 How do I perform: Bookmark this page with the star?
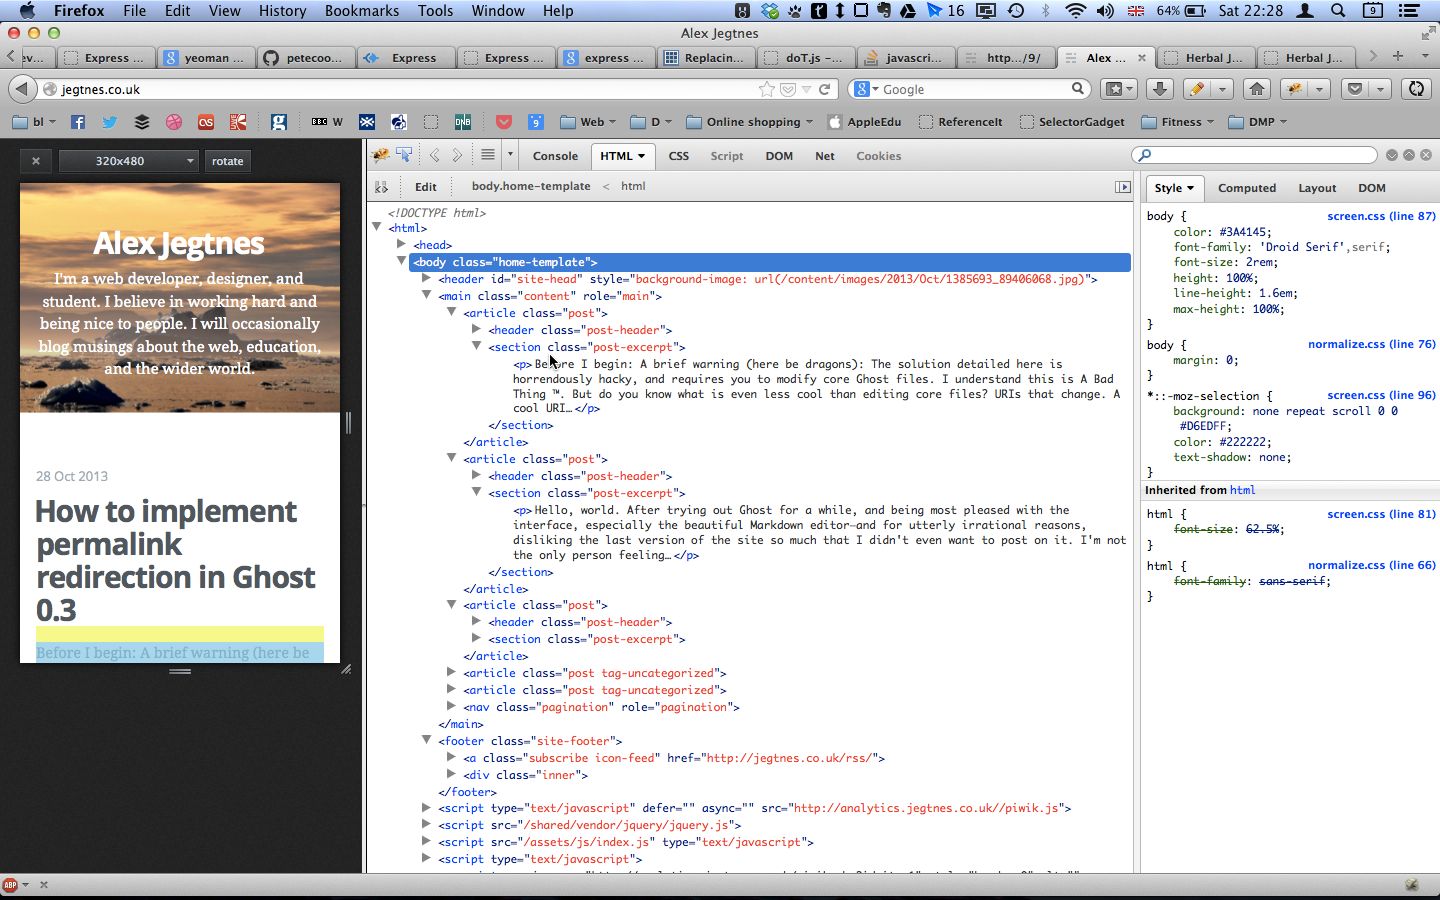click(767, 89)
